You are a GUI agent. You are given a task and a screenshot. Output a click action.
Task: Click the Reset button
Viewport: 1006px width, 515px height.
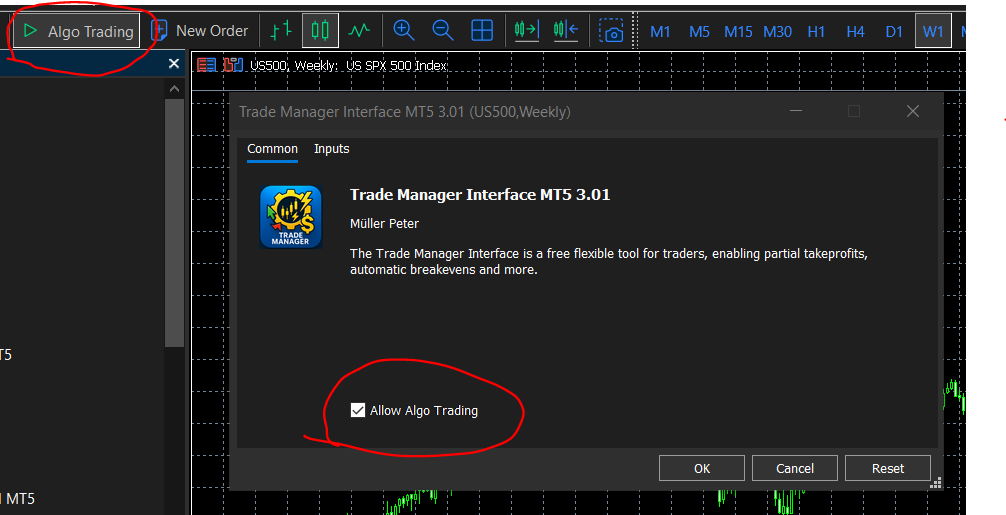point(888,468)
